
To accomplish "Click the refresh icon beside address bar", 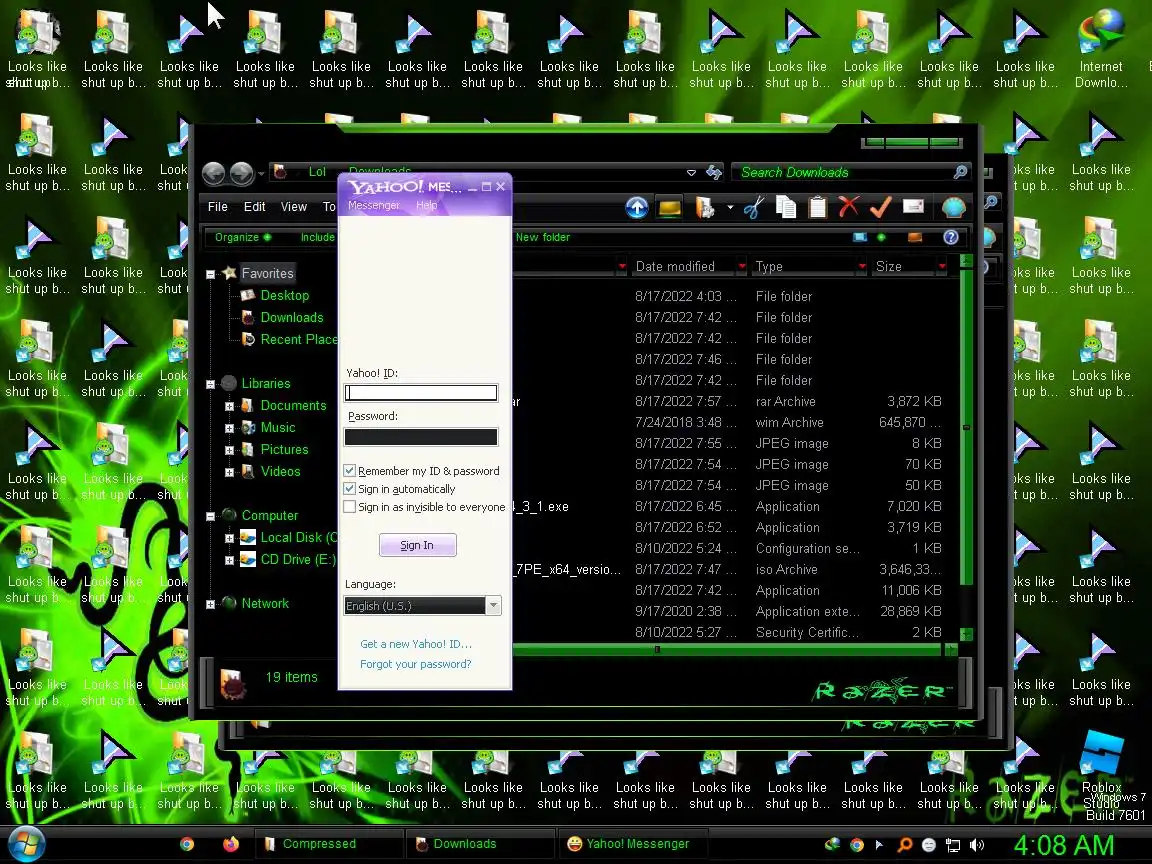I will pyautogui.click(x=713, y=173).
